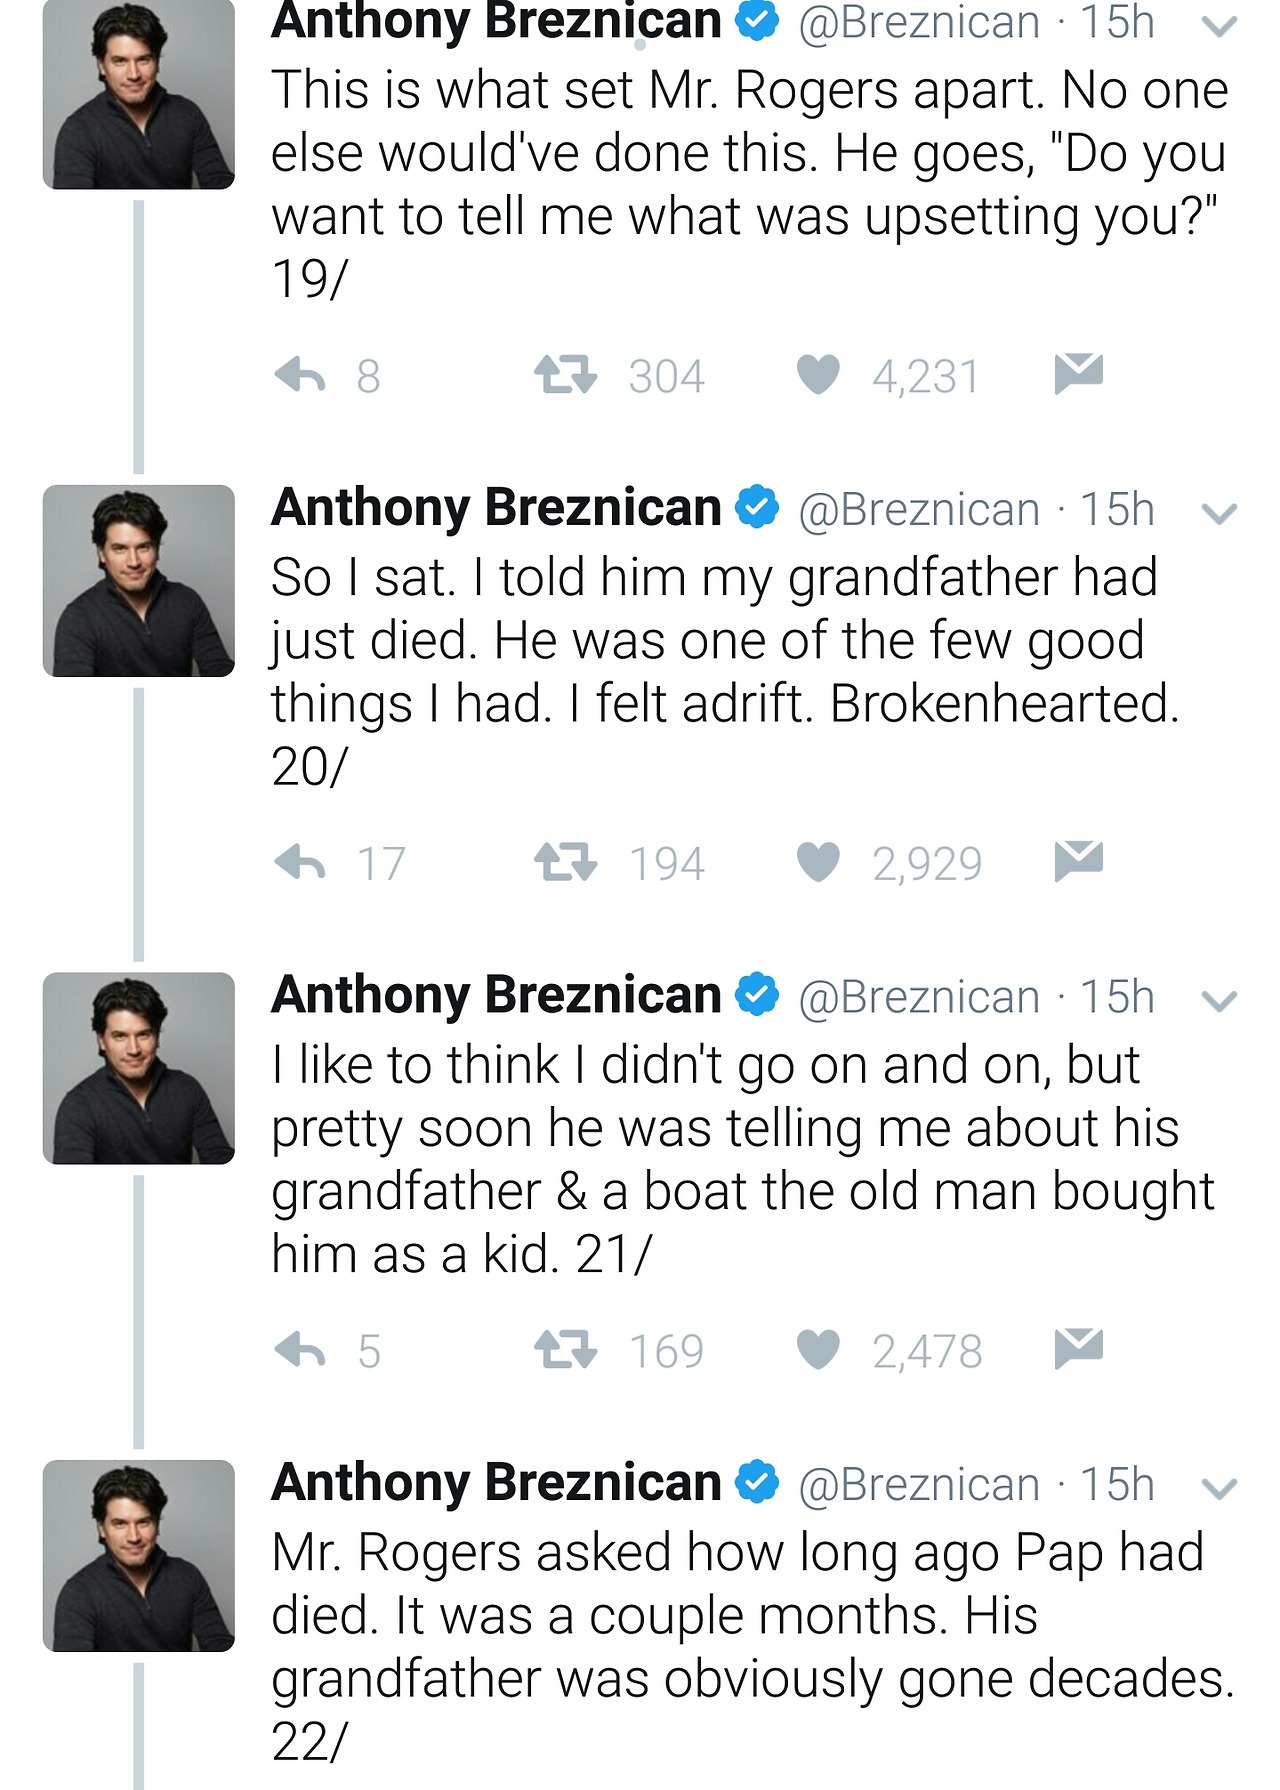Like the tweet with 4,231 likes
Image resolution: width=1280 pixels, height=1790 pixels.
818,376
